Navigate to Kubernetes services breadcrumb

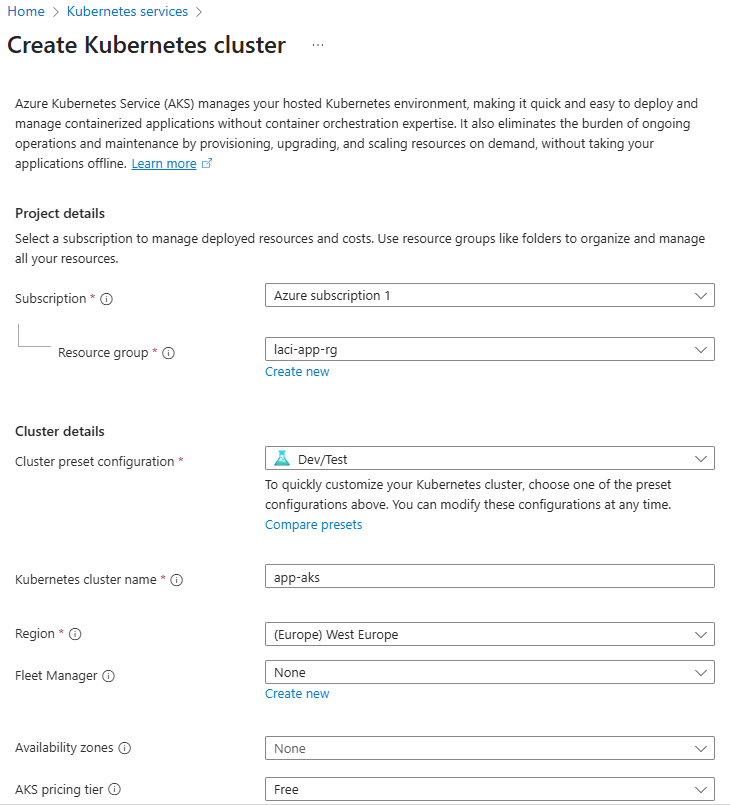(127, 12)
